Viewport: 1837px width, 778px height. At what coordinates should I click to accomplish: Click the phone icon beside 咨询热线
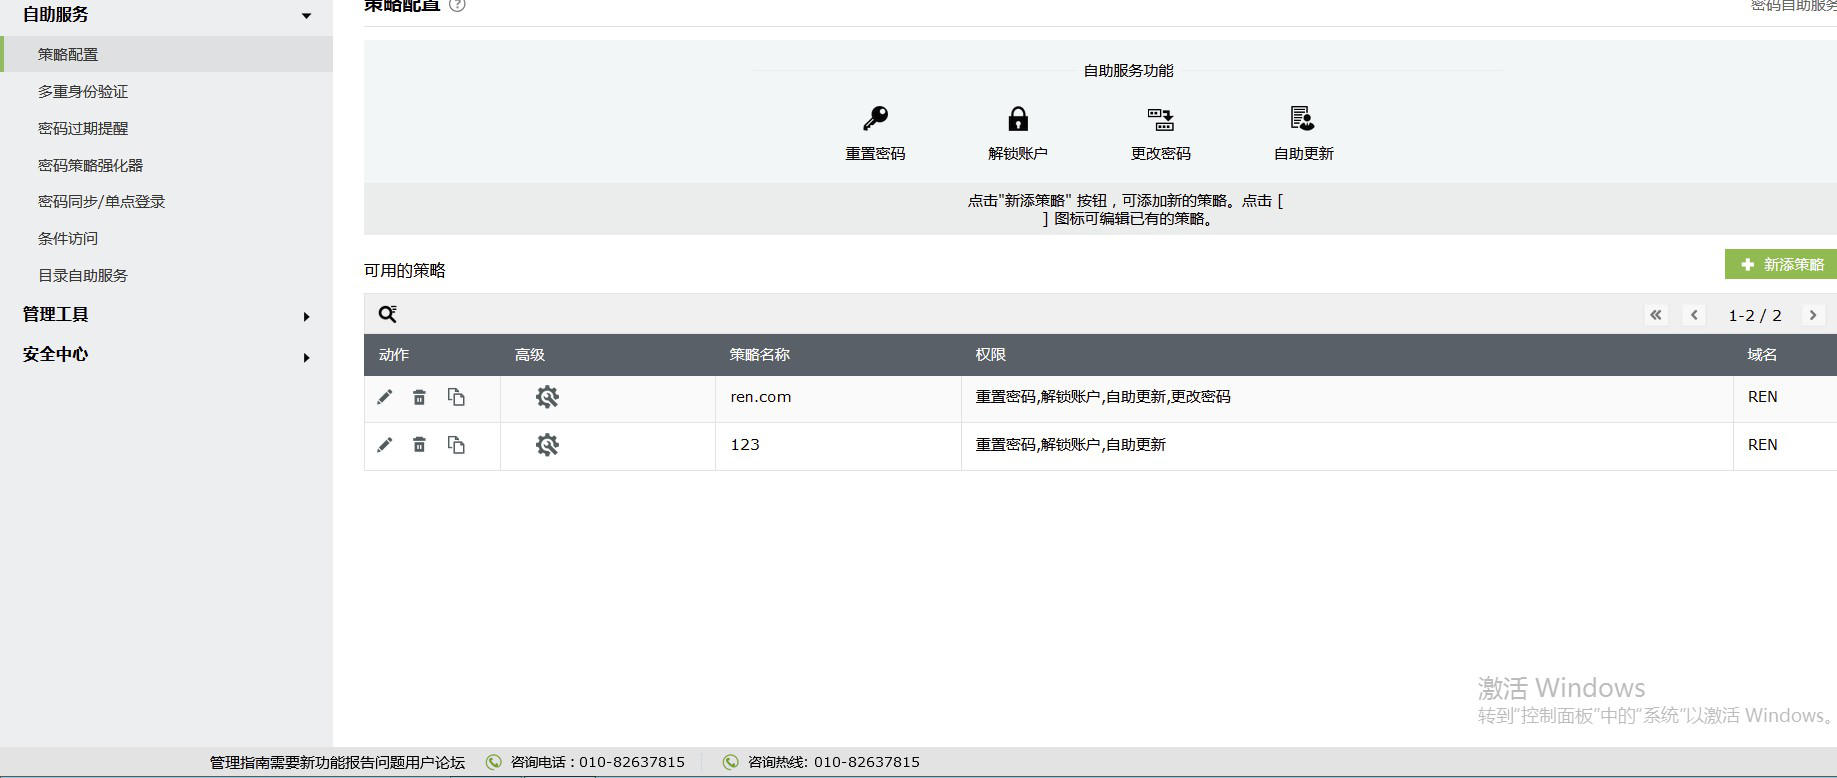[x=731, y=762]
